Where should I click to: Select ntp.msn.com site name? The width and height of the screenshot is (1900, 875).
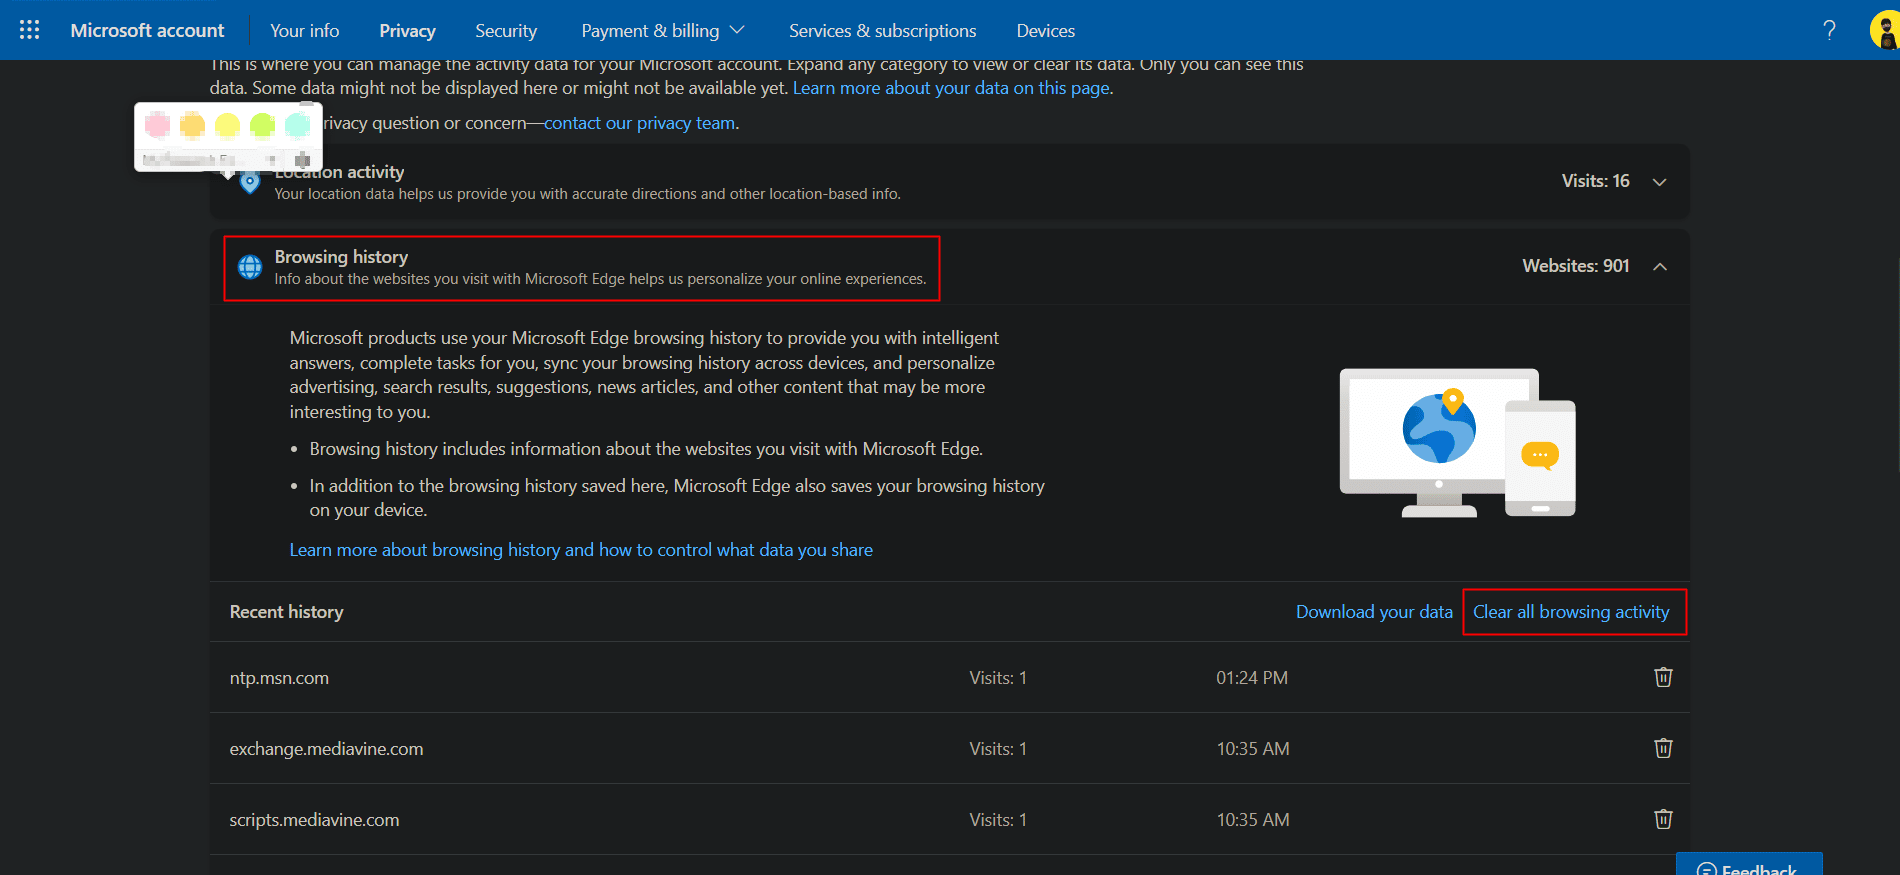click(x=279, y=678)
